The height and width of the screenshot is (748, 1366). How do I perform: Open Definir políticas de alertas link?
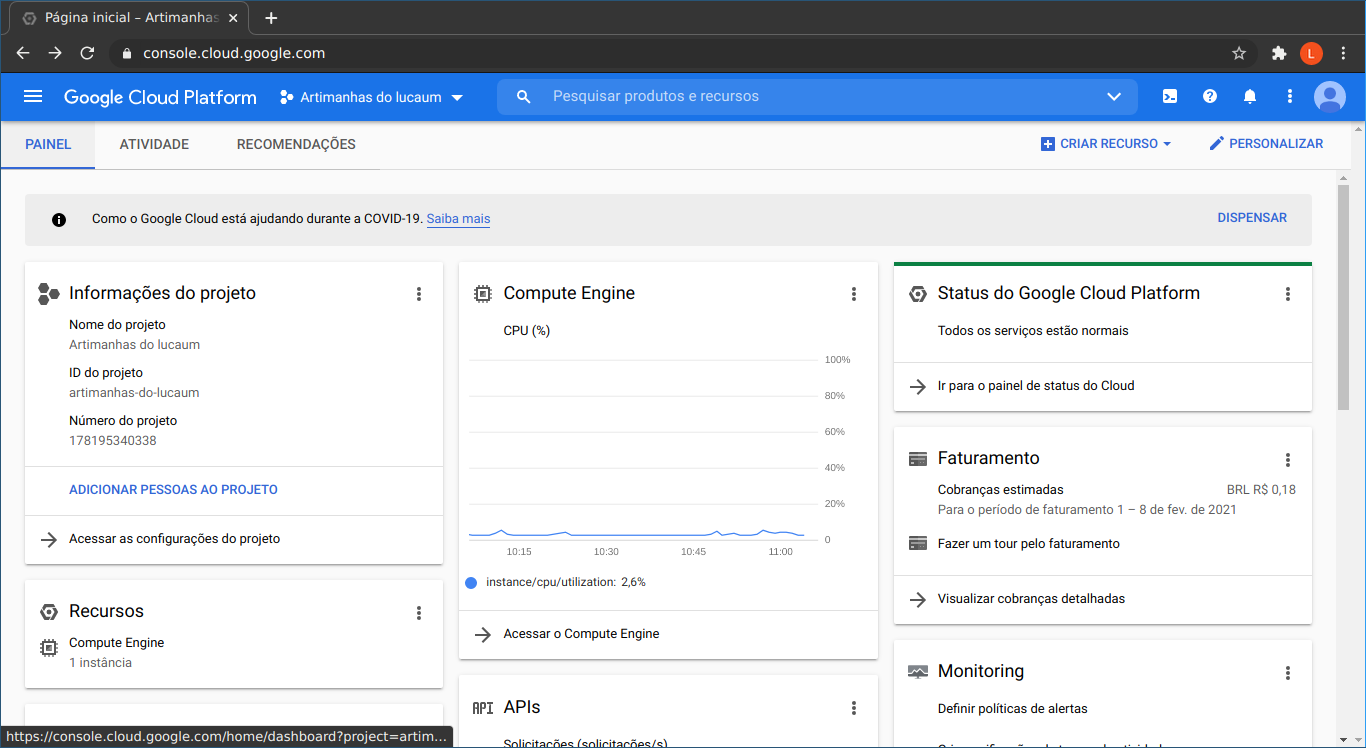1012,709
